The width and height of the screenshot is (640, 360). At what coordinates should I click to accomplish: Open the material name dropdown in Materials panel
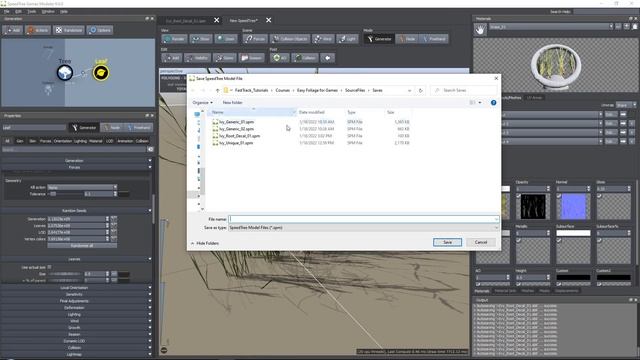click(x=611, y=27)
